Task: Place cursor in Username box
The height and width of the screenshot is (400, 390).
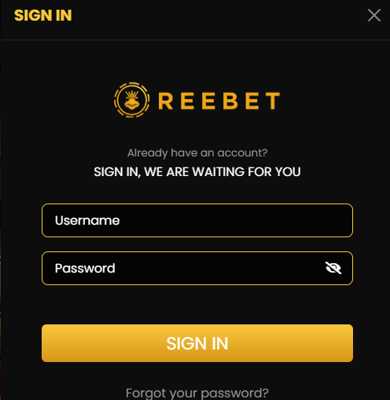Action: [197, 220]
